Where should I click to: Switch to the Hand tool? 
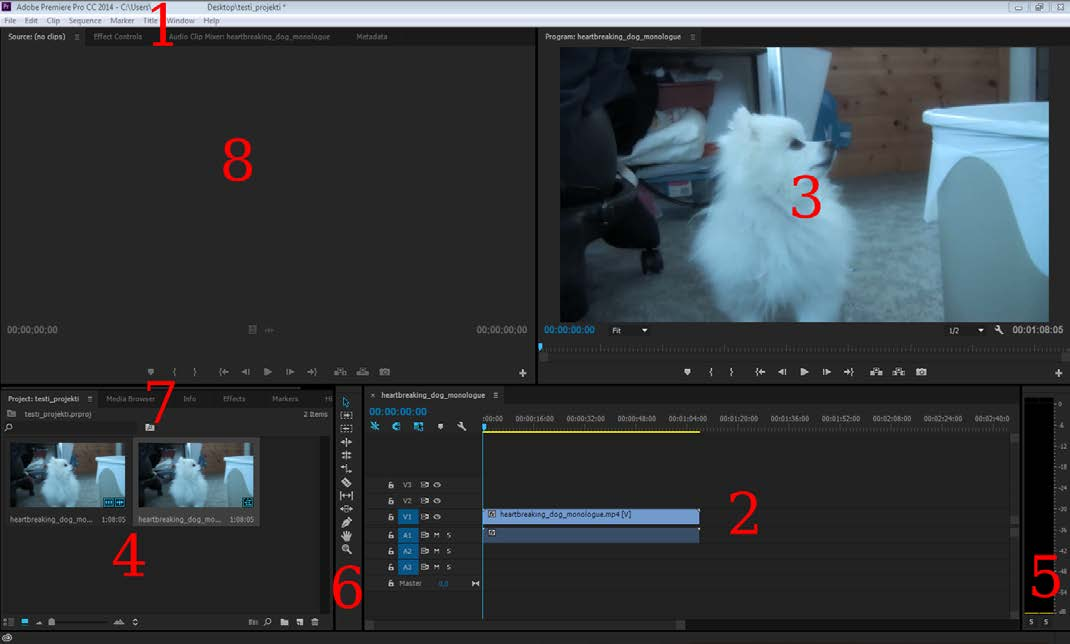coord(346,536)
